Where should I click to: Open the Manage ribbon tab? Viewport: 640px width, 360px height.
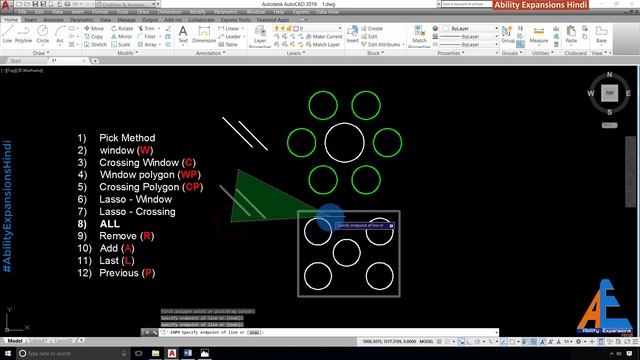pyautogui.click(x=127, y=20)
